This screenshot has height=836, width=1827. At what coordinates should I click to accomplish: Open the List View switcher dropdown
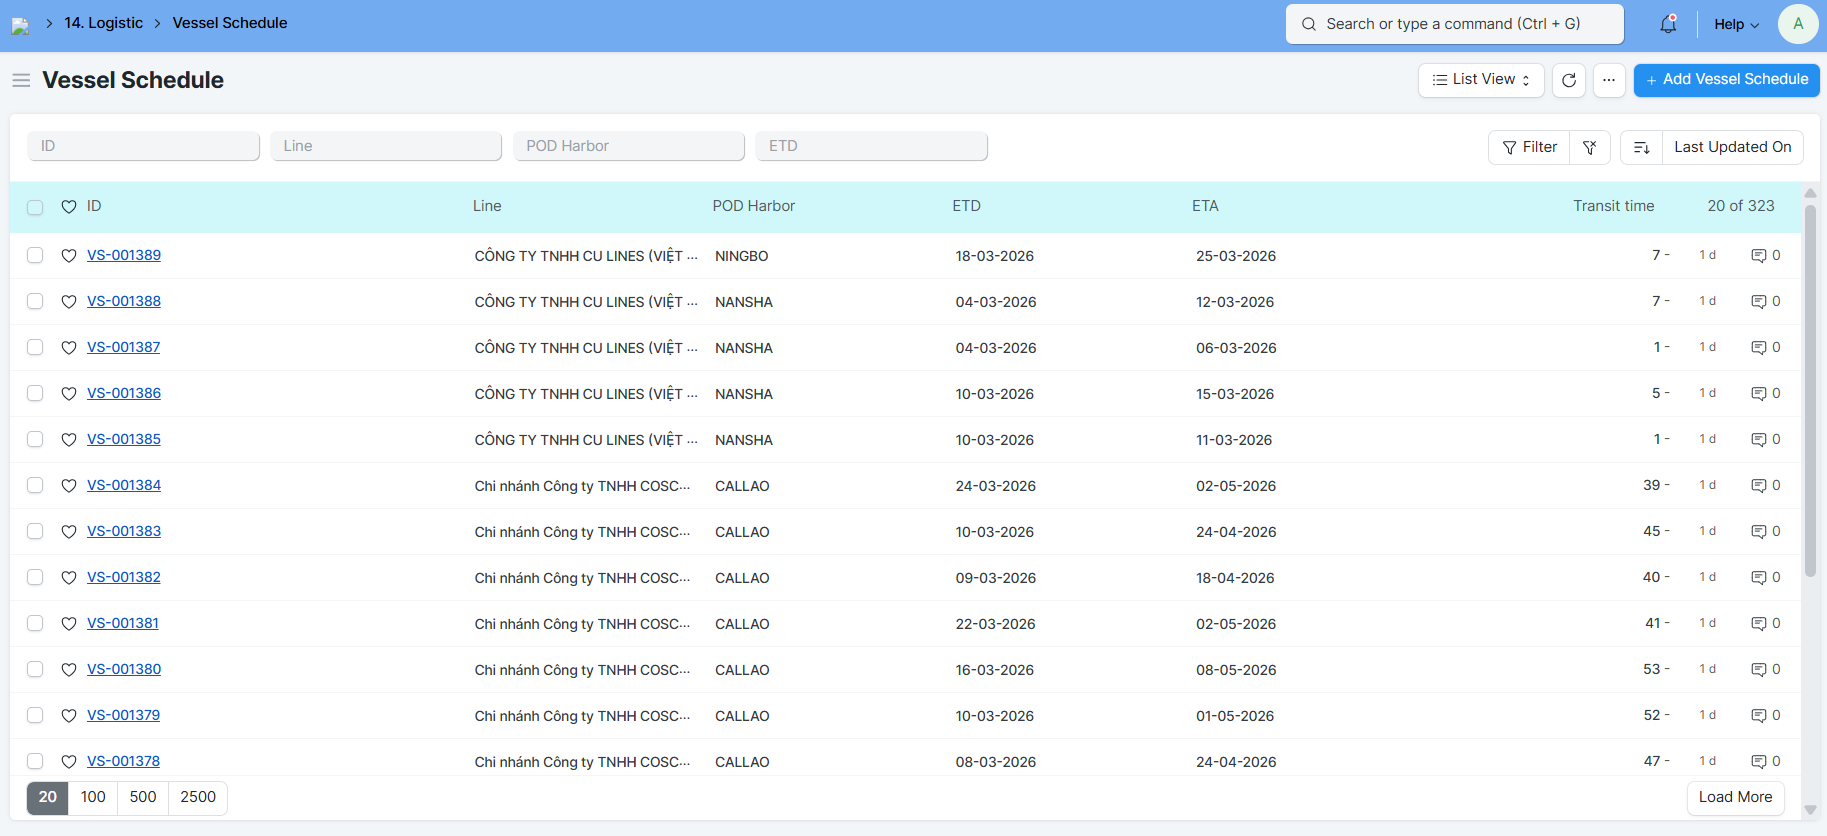(1481, 80)
